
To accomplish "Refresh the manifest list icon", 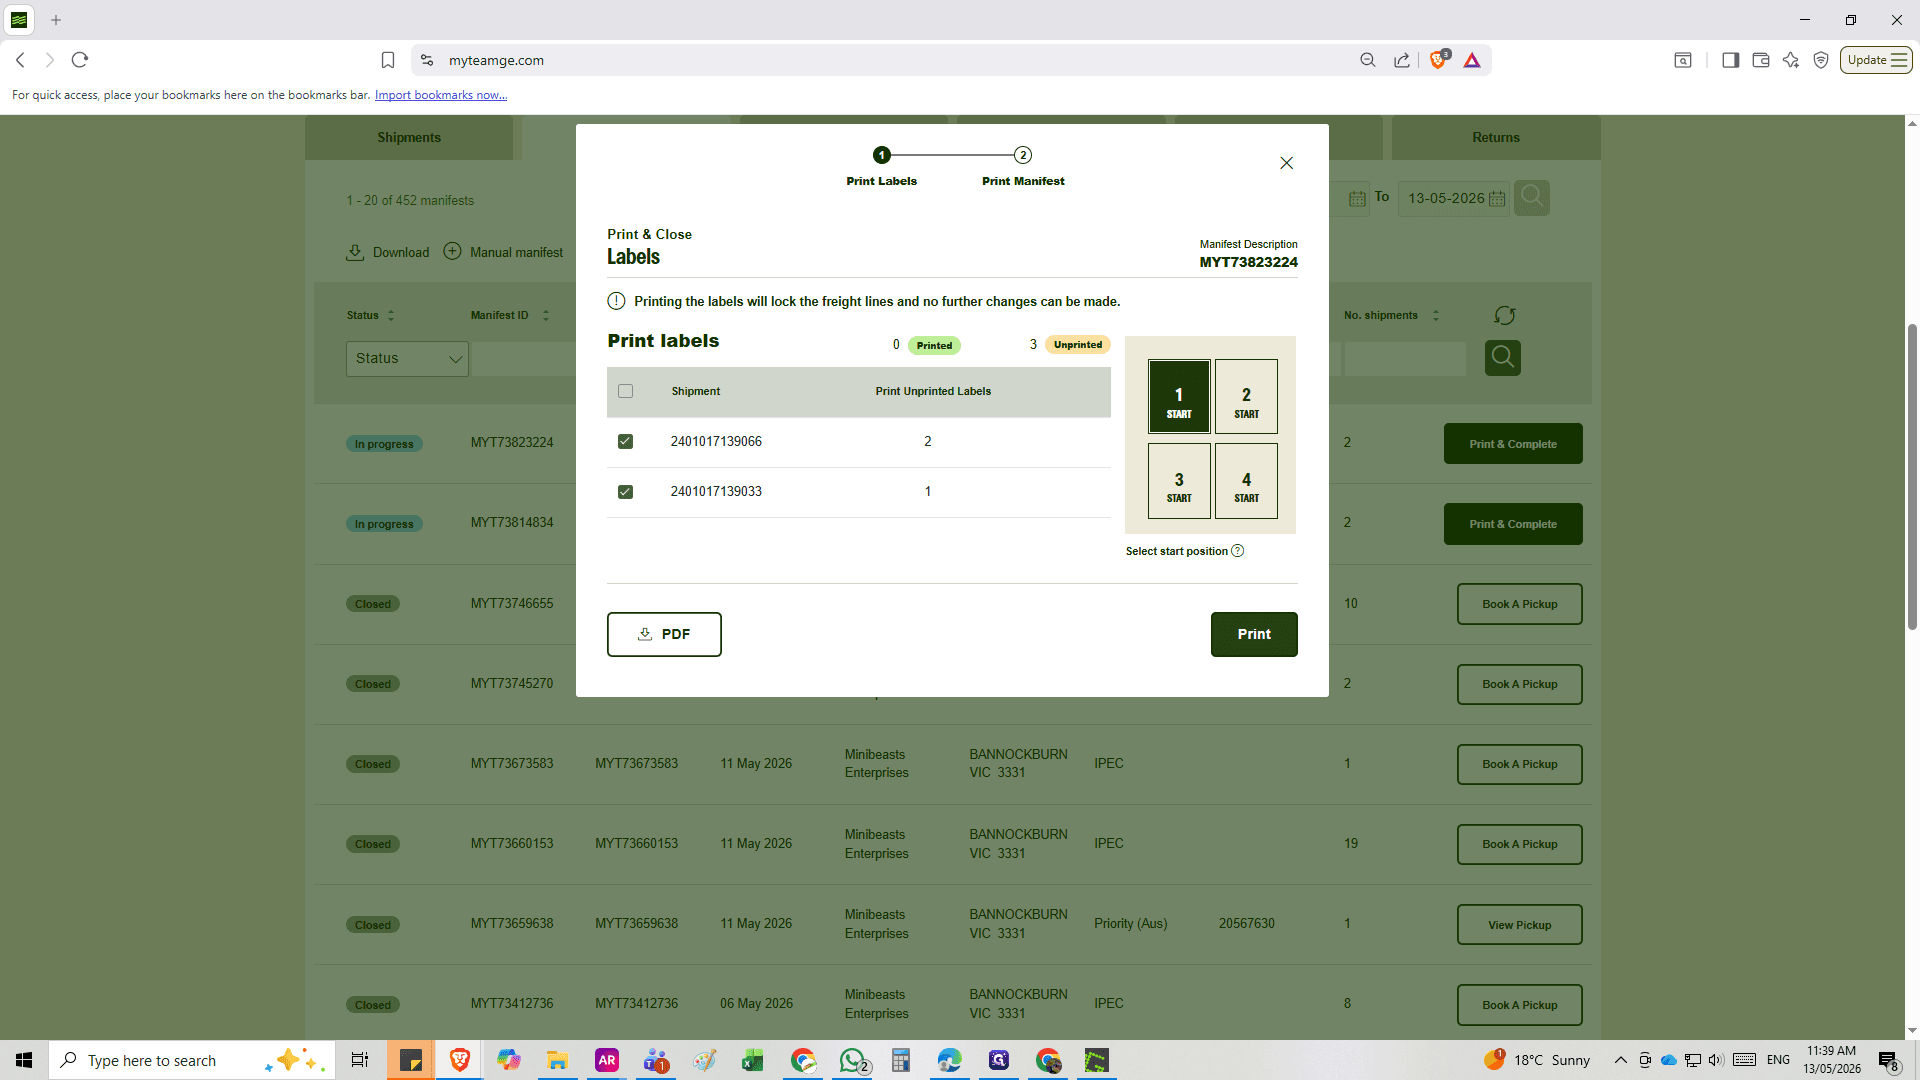I will (x=1504, y=316).
